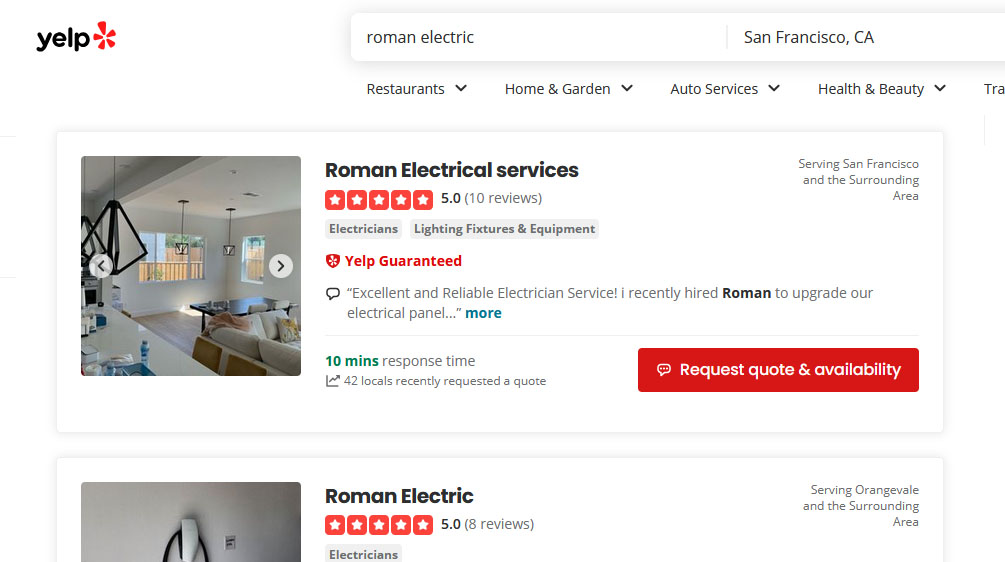Image resolution: width=1005 pixels, height=562 pixels.
Task: Click the Yelp logo
Action: 76,38
